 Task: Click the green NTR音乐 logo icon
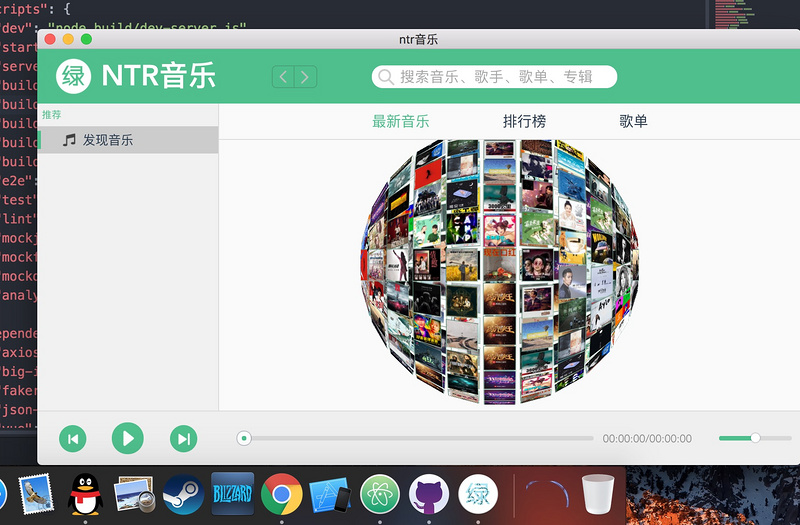pos(73,77)
